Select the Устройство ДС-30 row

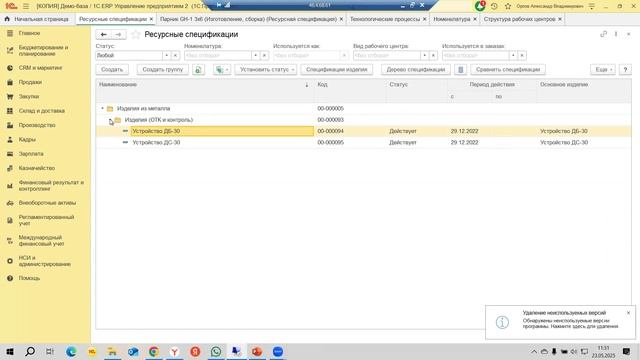point(363,142)
